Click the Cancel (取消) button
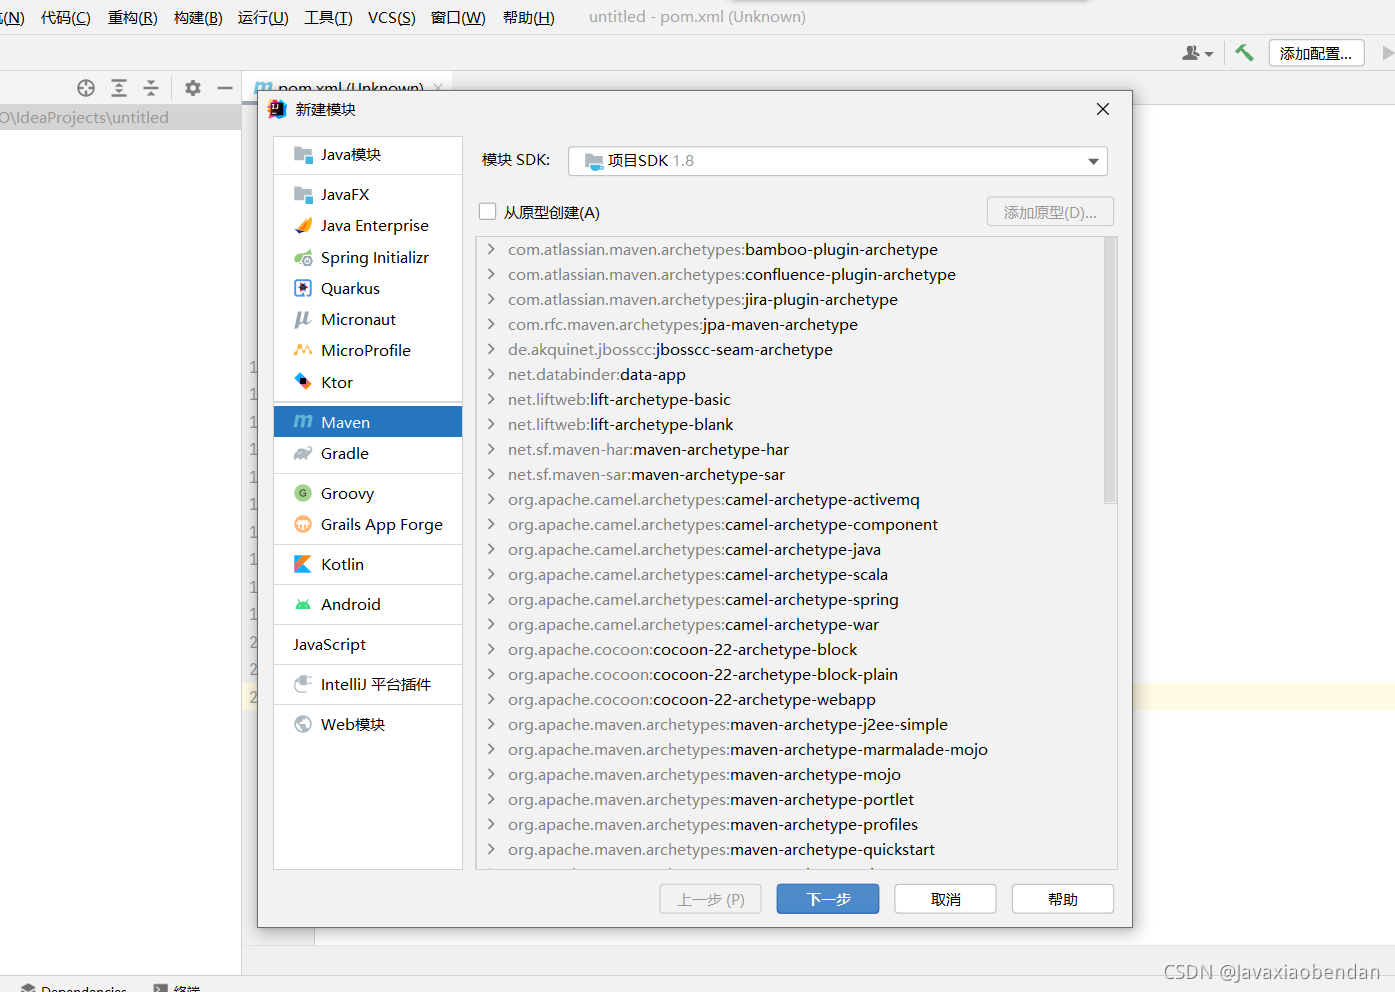The image size is (1395, 992). (945, 899)
